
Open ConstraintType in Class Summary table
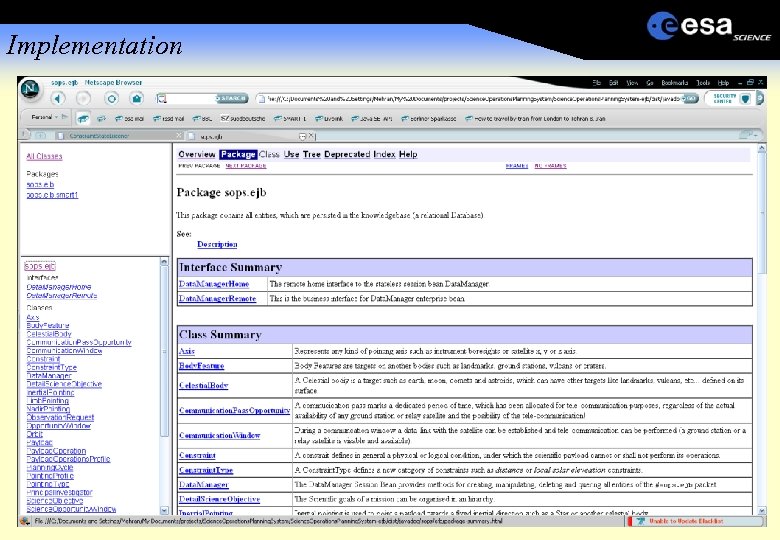click(x=206, y=470)
